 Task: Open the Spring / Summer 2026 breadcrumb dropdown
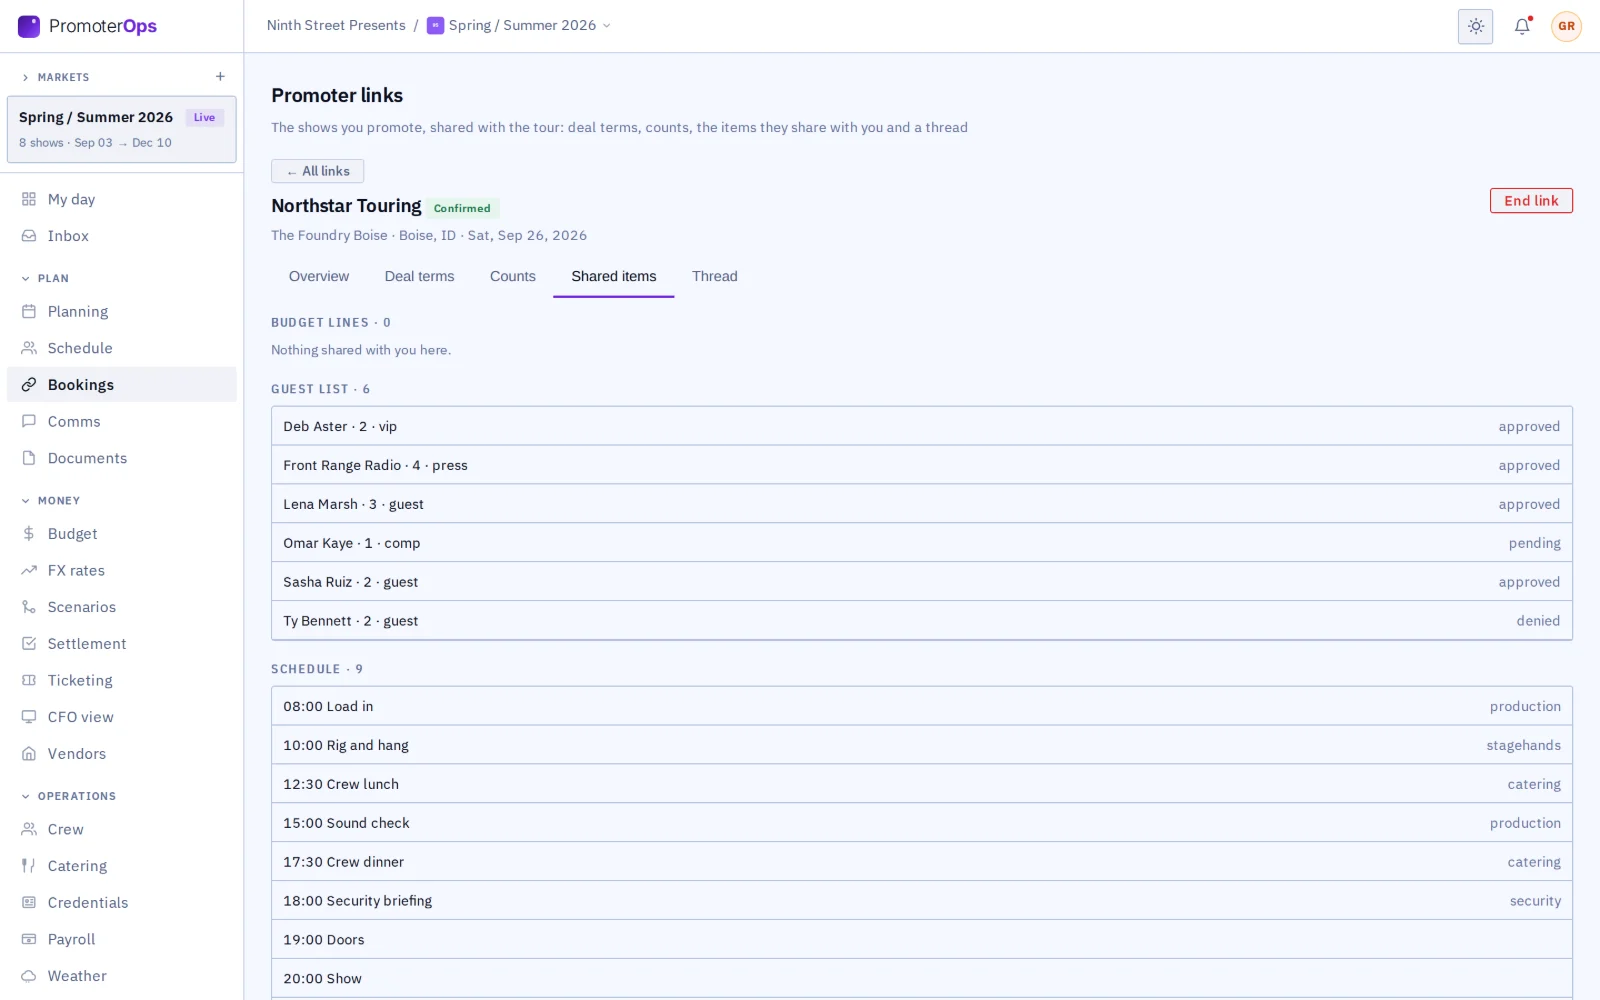(518, 26)
